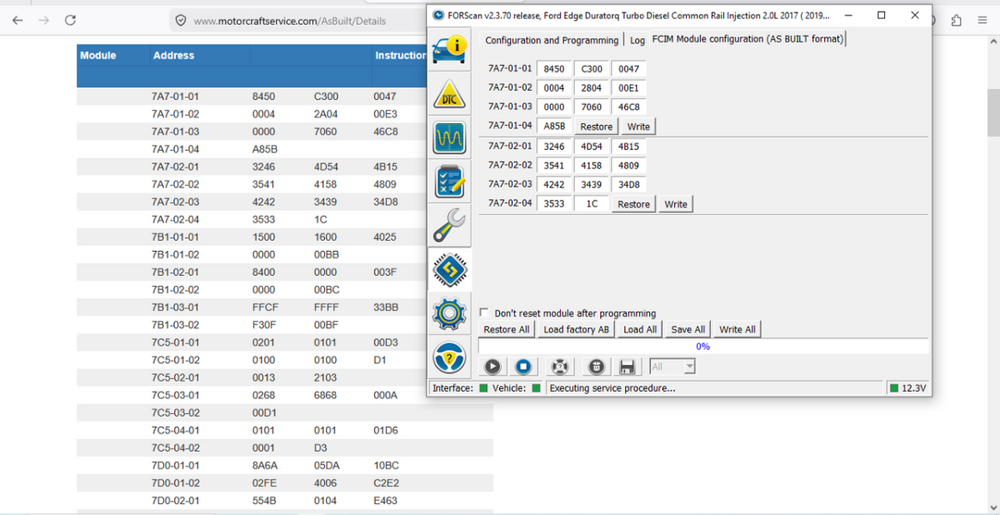
Task: Click the Play button in FORScan toolbar
Action: [492, 366]
